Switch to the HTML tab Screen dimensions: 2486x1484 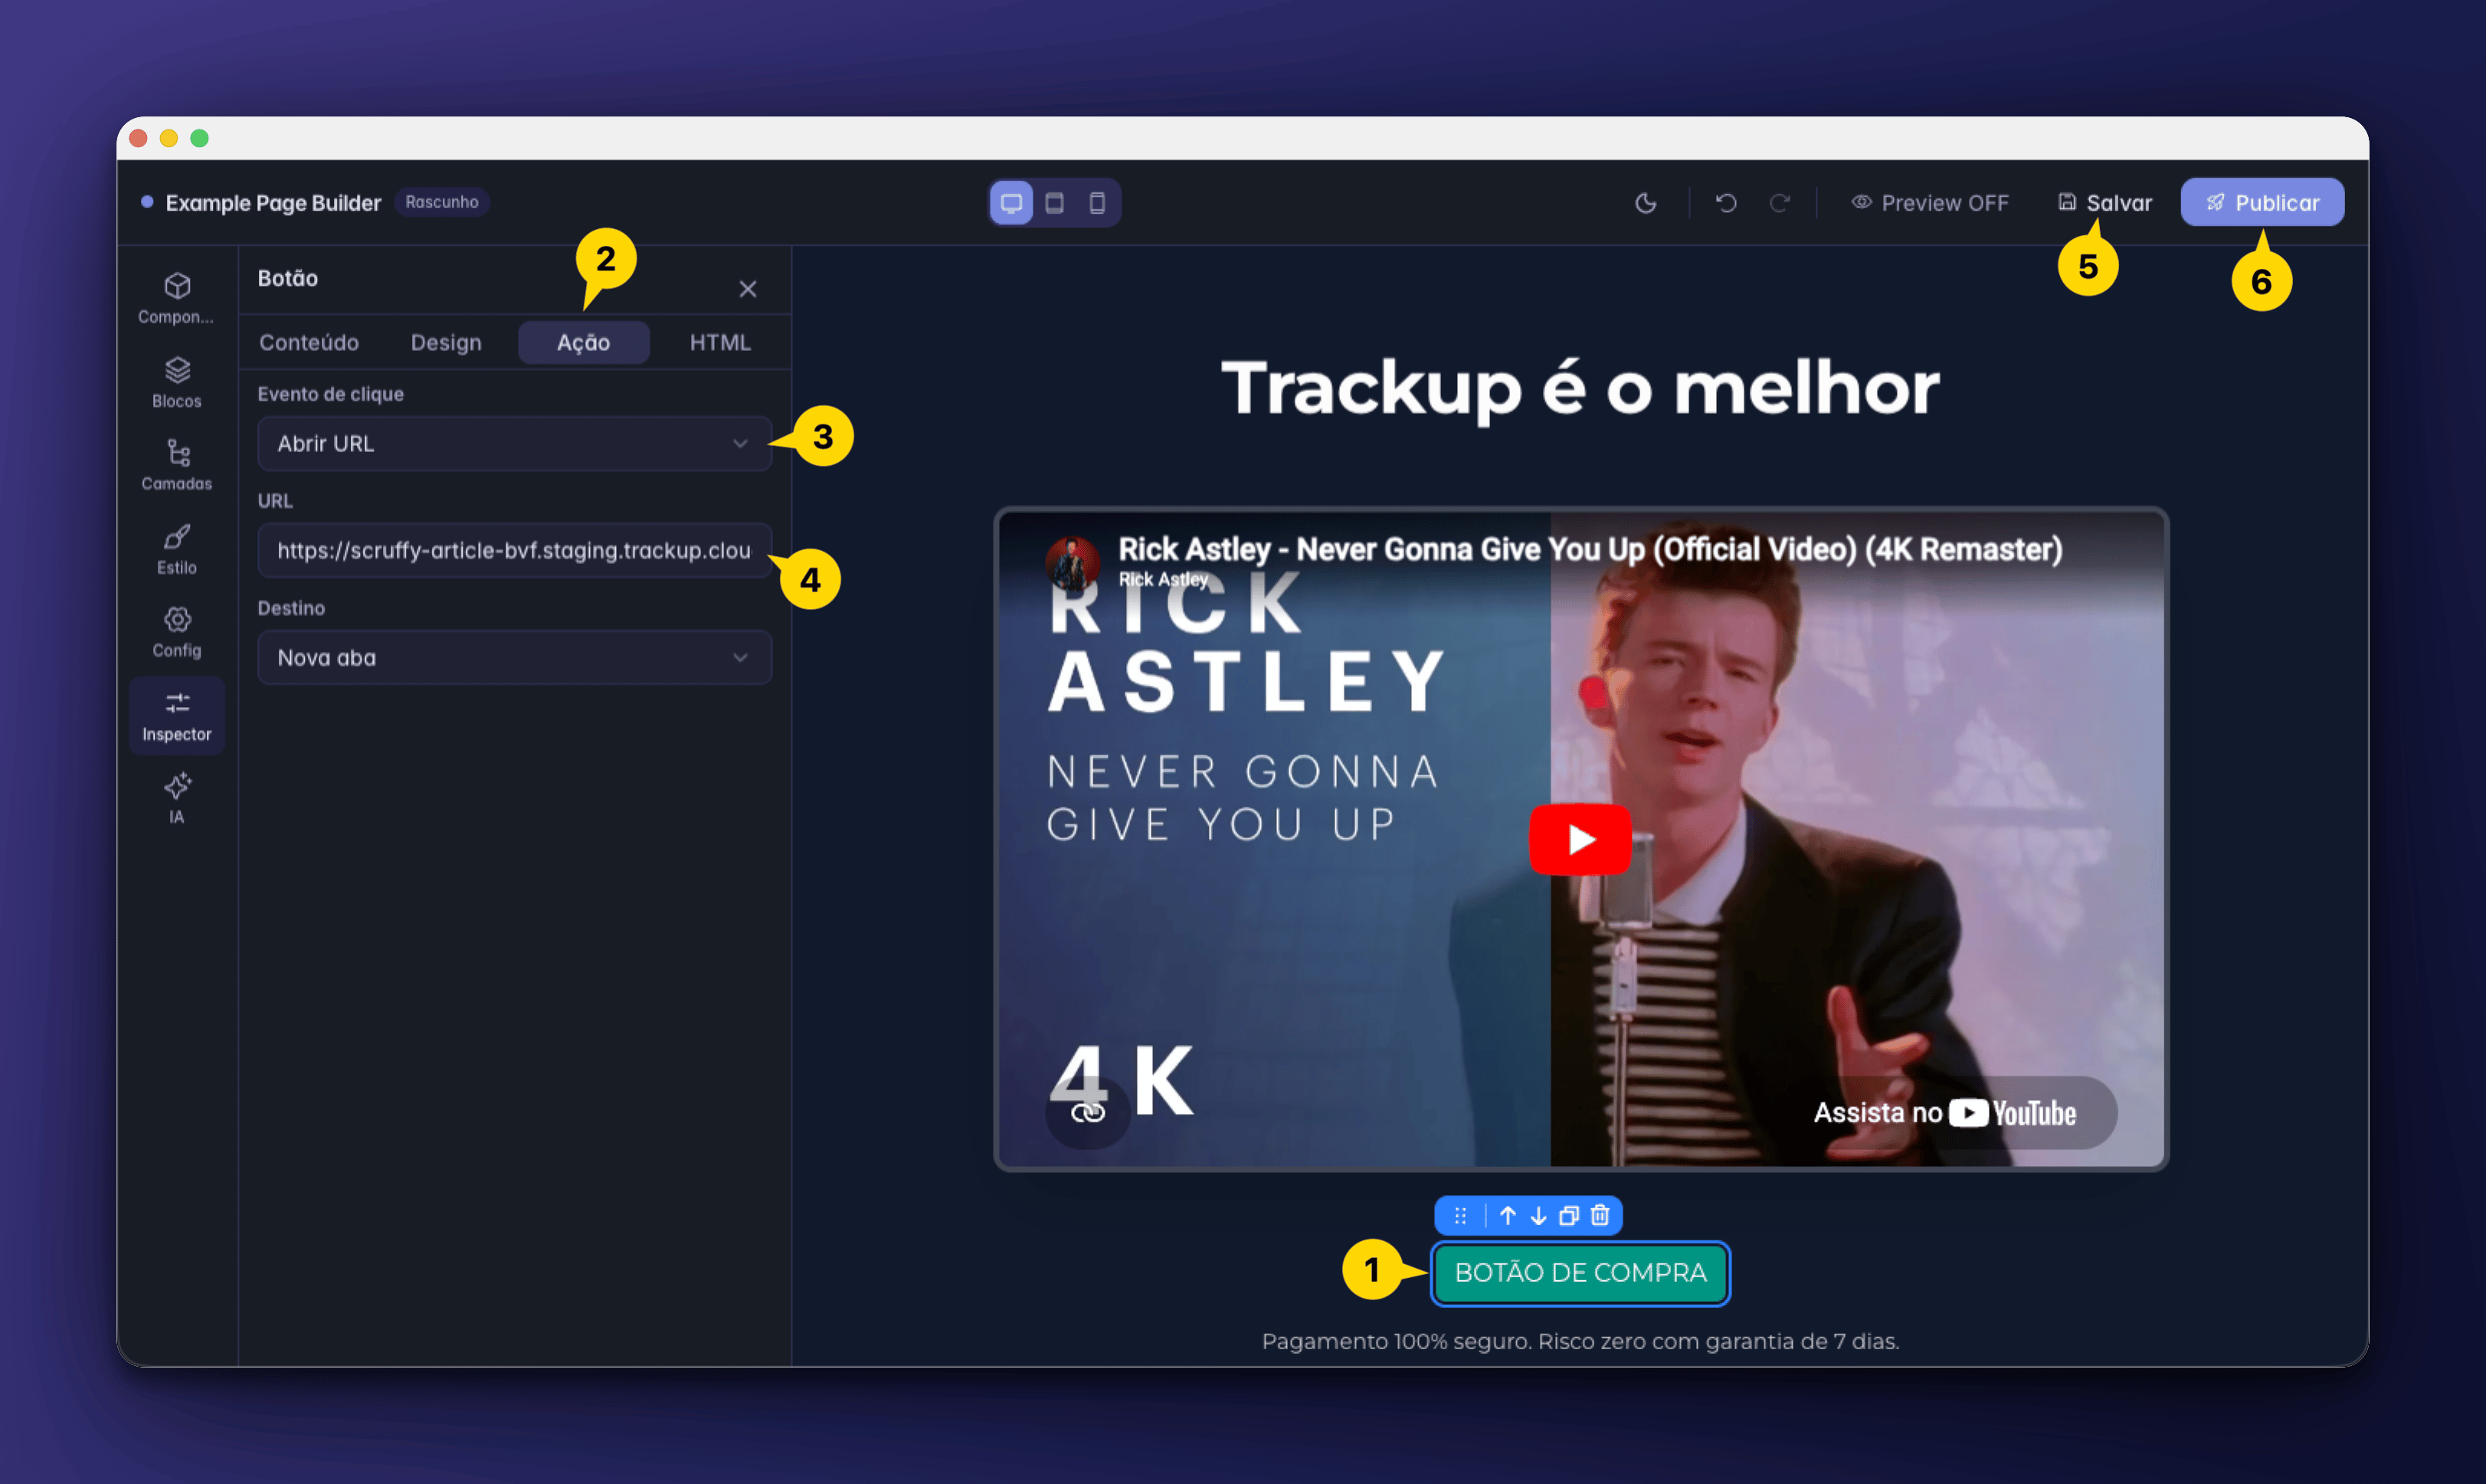(720, 342)
